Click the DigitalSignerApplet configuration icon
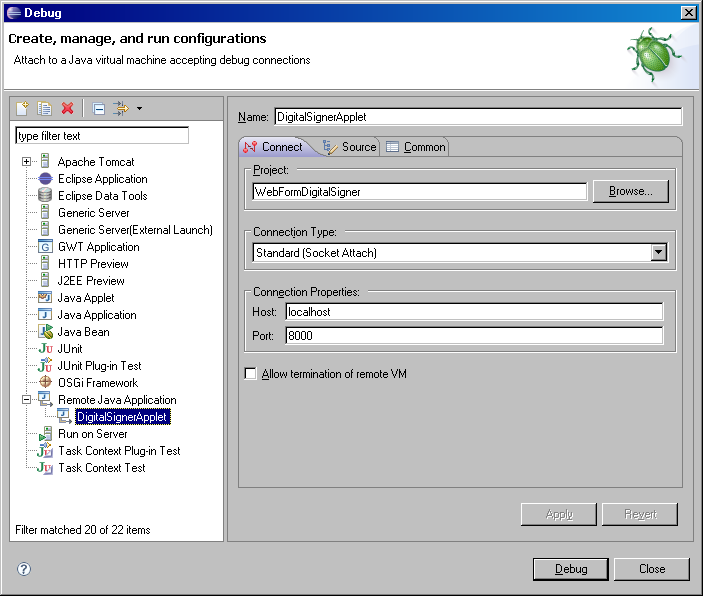This screenshot has height=596, width=703. pyautogui.click(x=64, y=417)
